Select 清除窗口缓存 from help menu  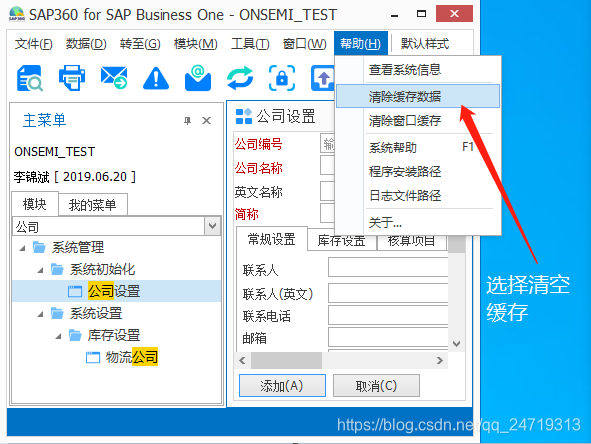click(x=418, y=121)
